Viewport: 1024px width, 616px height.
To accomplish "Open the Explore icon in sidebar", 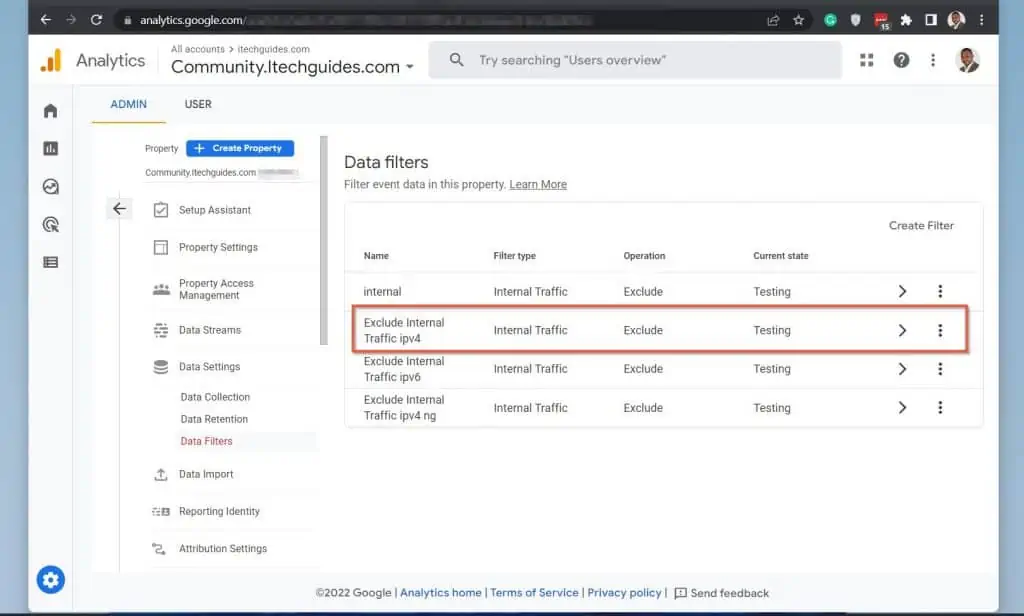I will point(51,187).
